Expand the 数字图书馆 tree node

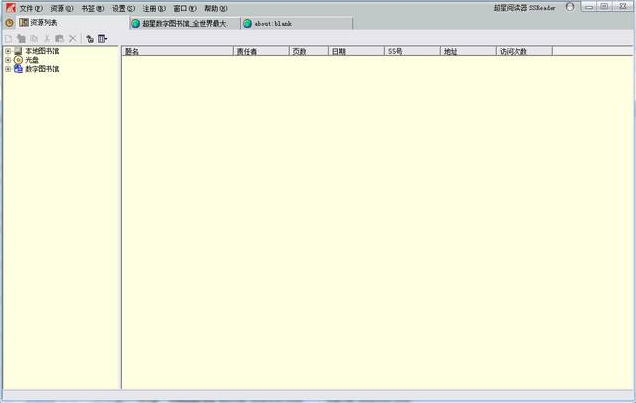coord(8,69)
